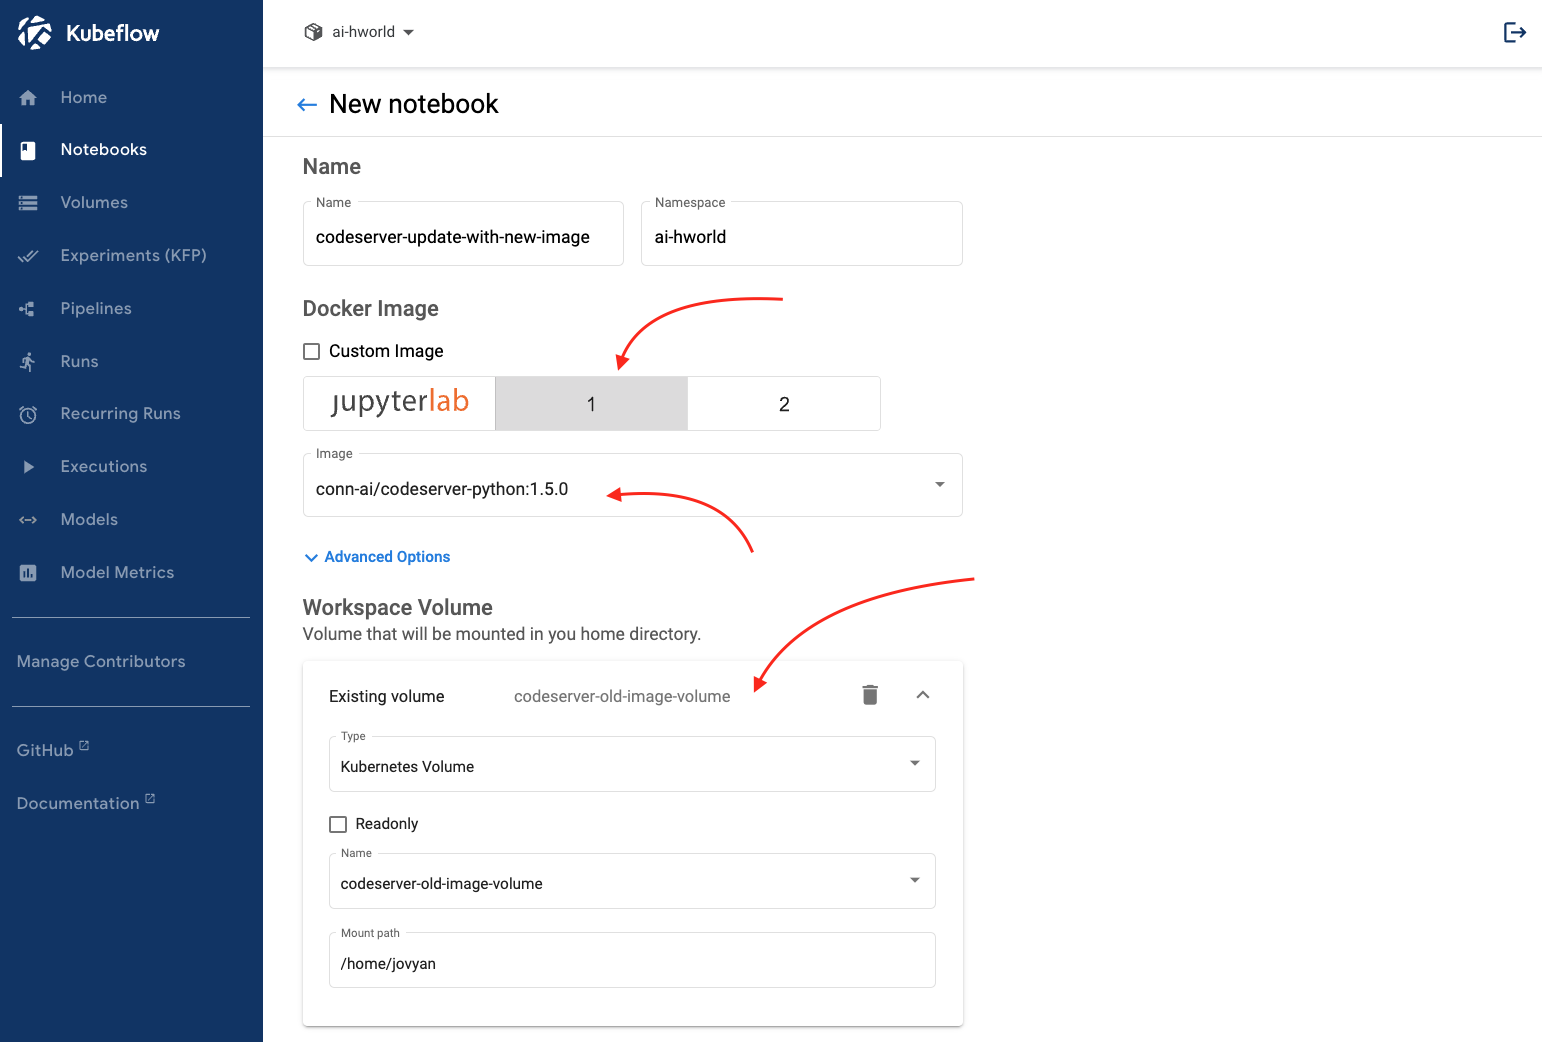This screenshot has height=1042, width=1542.
Task: Click the Namespace field showing ai-hworld
Action: (802, 235)
